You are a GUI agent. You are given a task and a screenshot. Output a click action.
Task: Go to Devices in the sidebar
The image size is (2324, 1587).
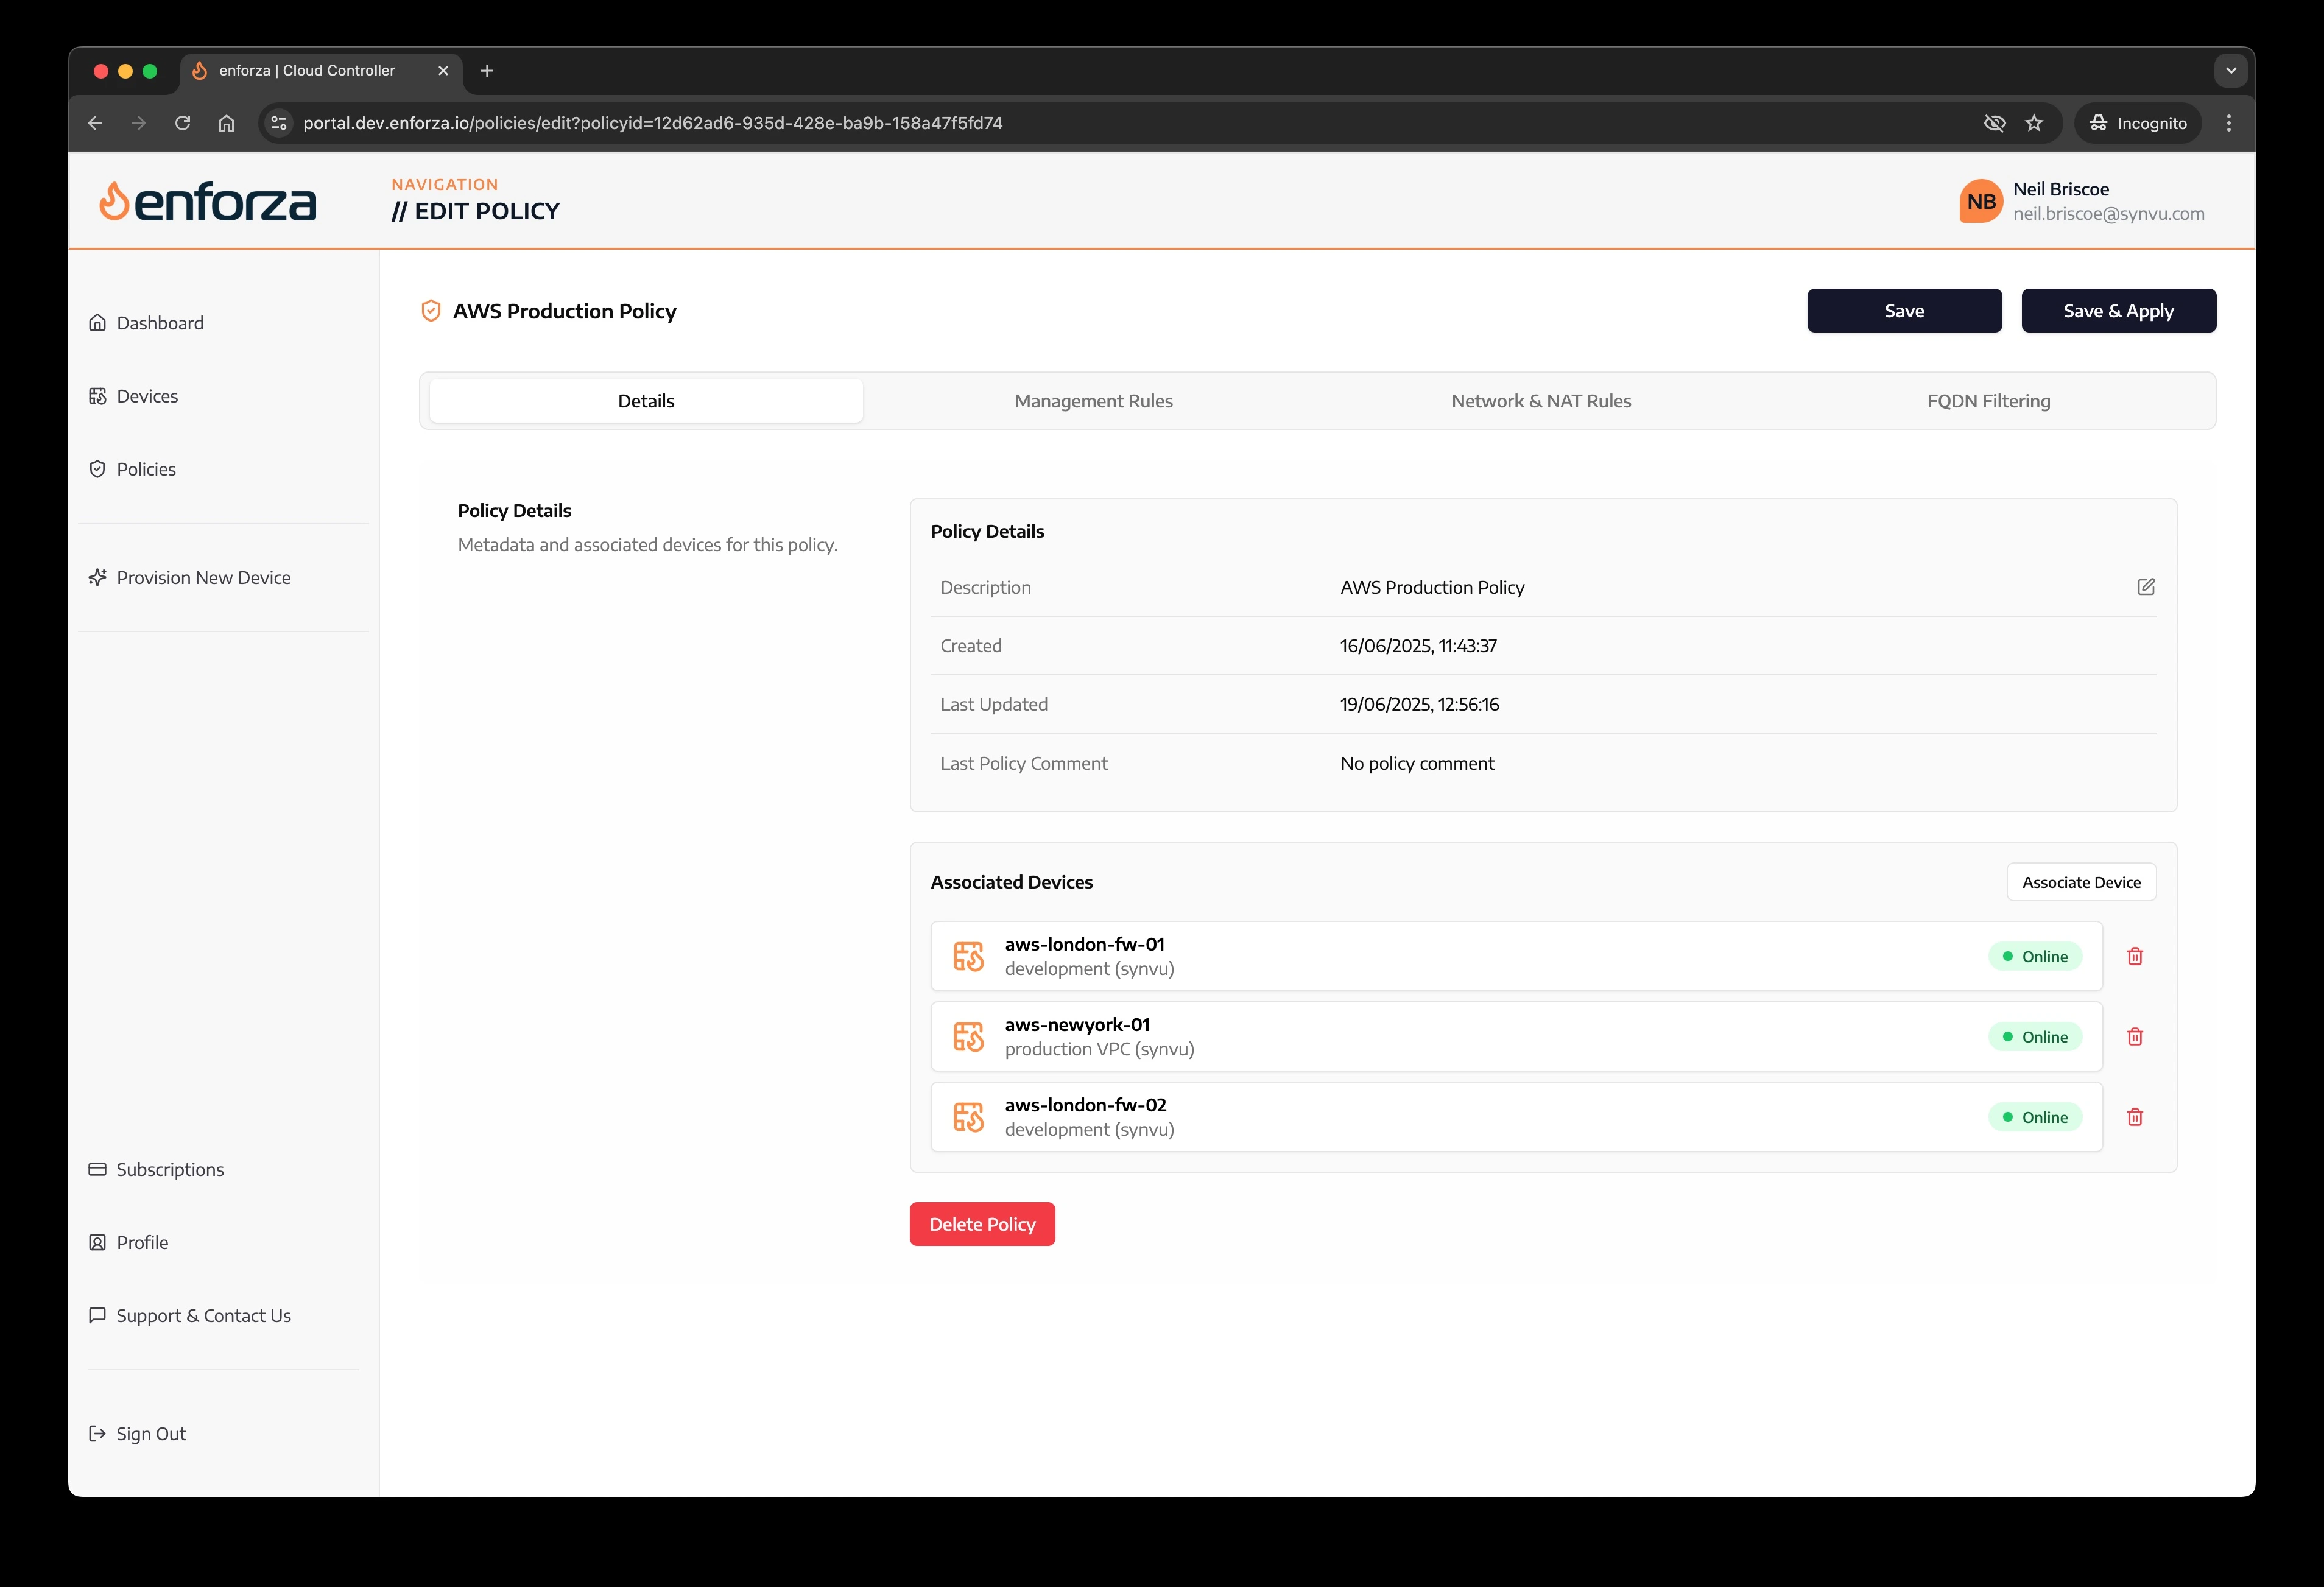[x=147, y=396]
